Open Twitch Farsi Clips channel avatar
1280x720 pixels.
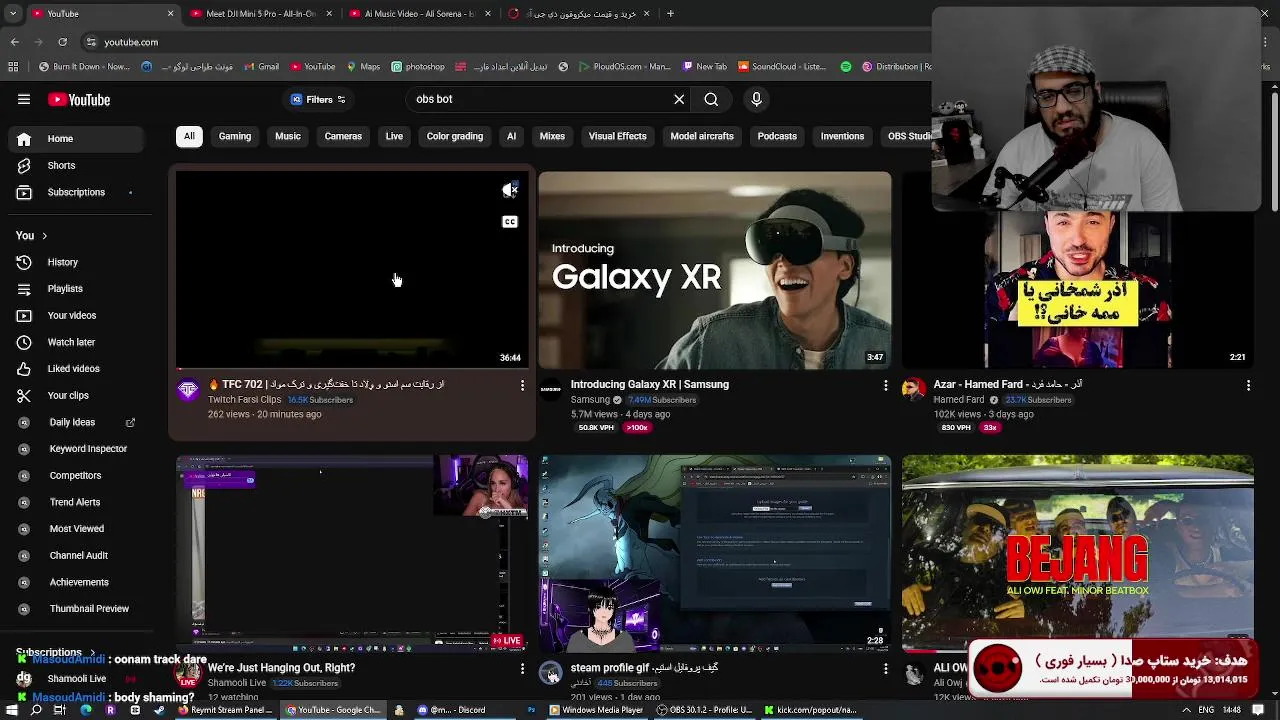[x=188, y=390]
